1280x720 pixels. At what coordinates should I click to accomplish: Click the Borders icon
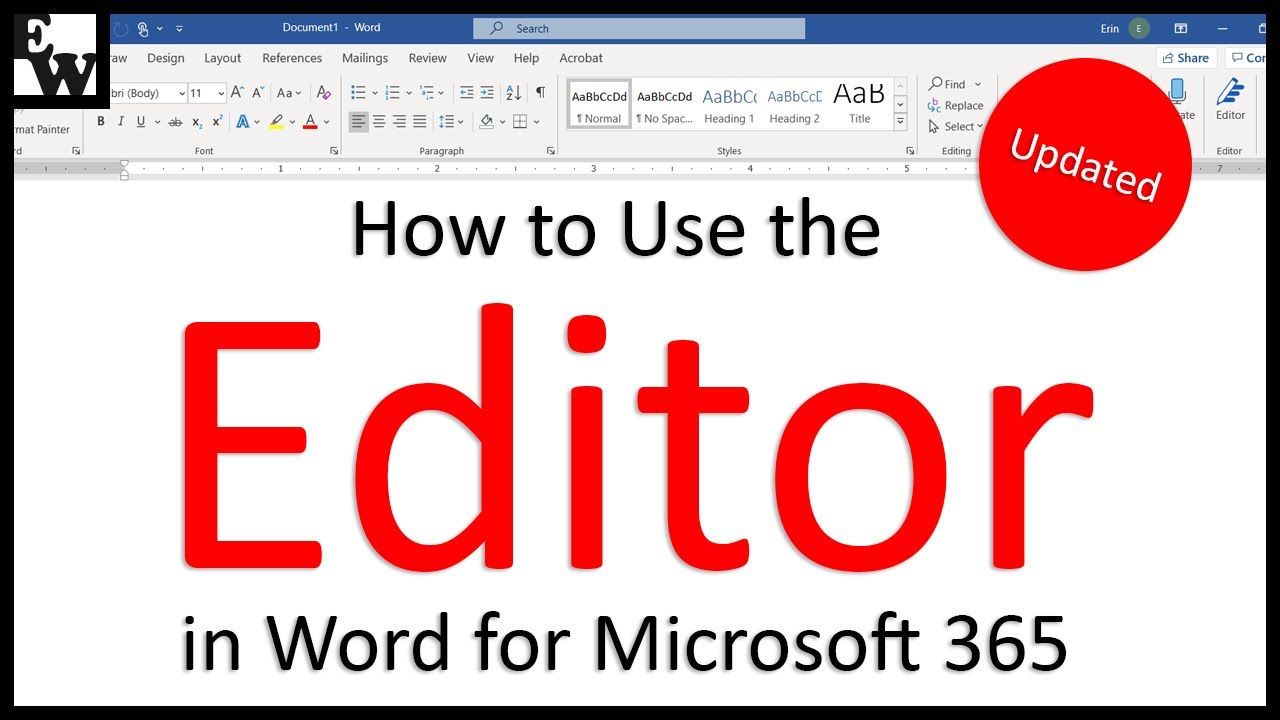(x=520, y=122)
